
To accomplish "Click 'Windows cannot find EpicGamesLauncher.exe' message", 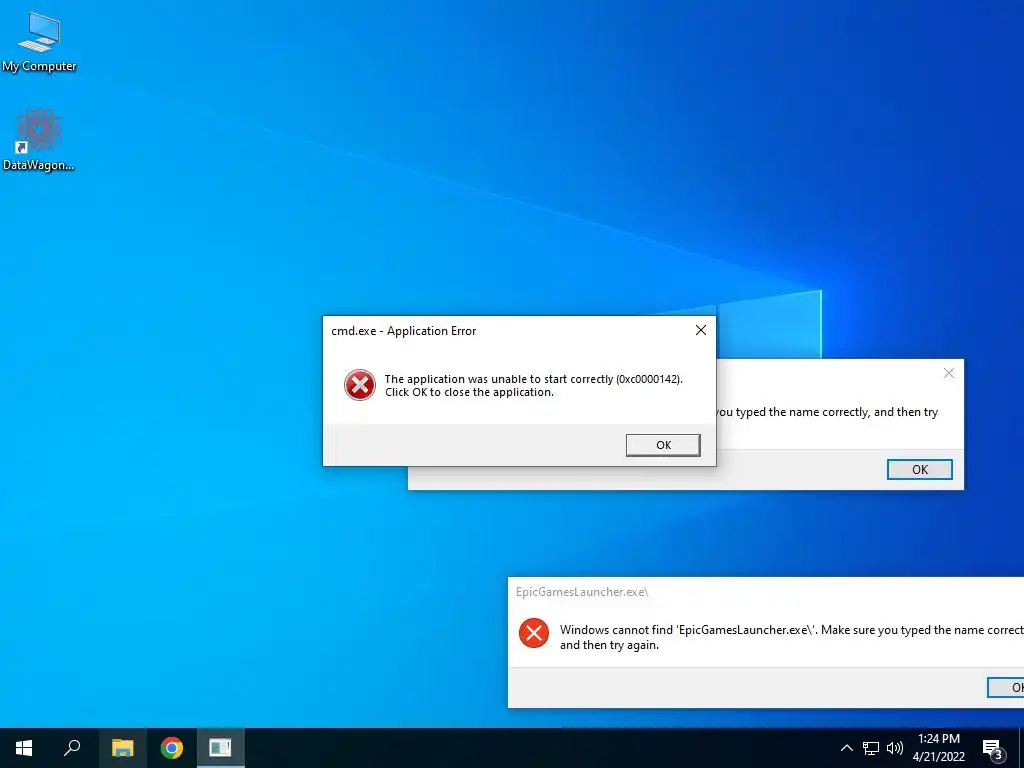I will coord(792,637).
